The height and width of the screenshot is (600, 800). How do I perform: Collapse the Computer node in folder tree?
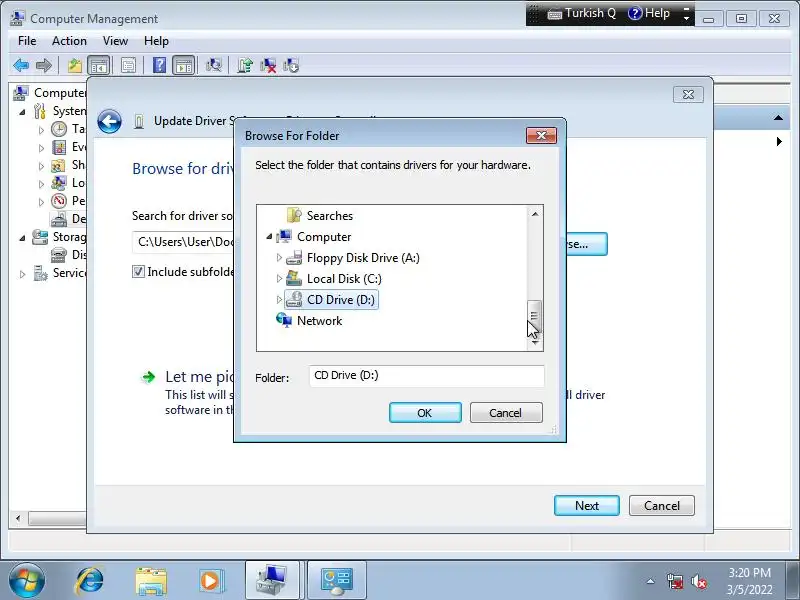coord(269,237)
